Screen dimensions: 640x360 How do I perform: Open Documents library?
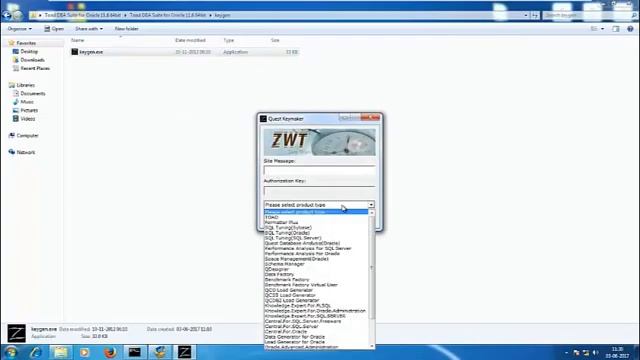pos(33,93)
